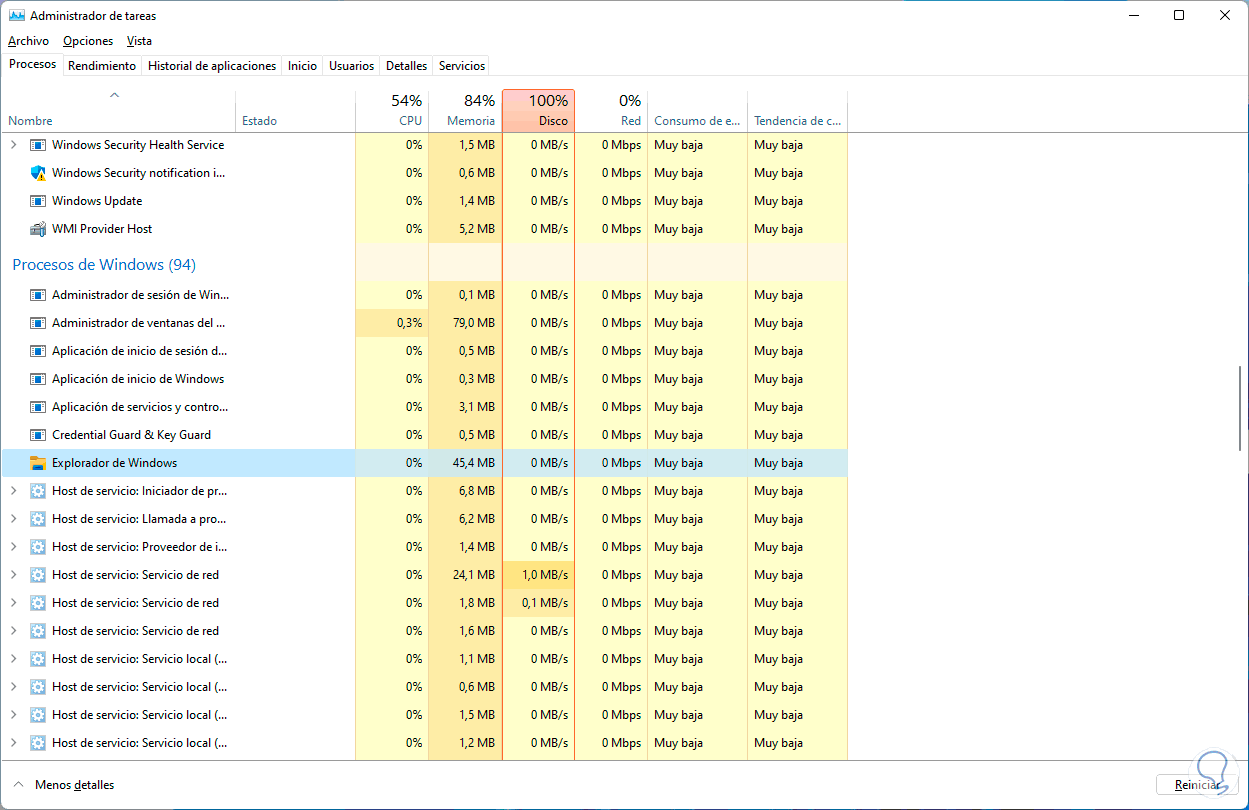The image size is (1249, 810).
Task: Click the Windows Security notification shield icon
Action: click(38, 173)
